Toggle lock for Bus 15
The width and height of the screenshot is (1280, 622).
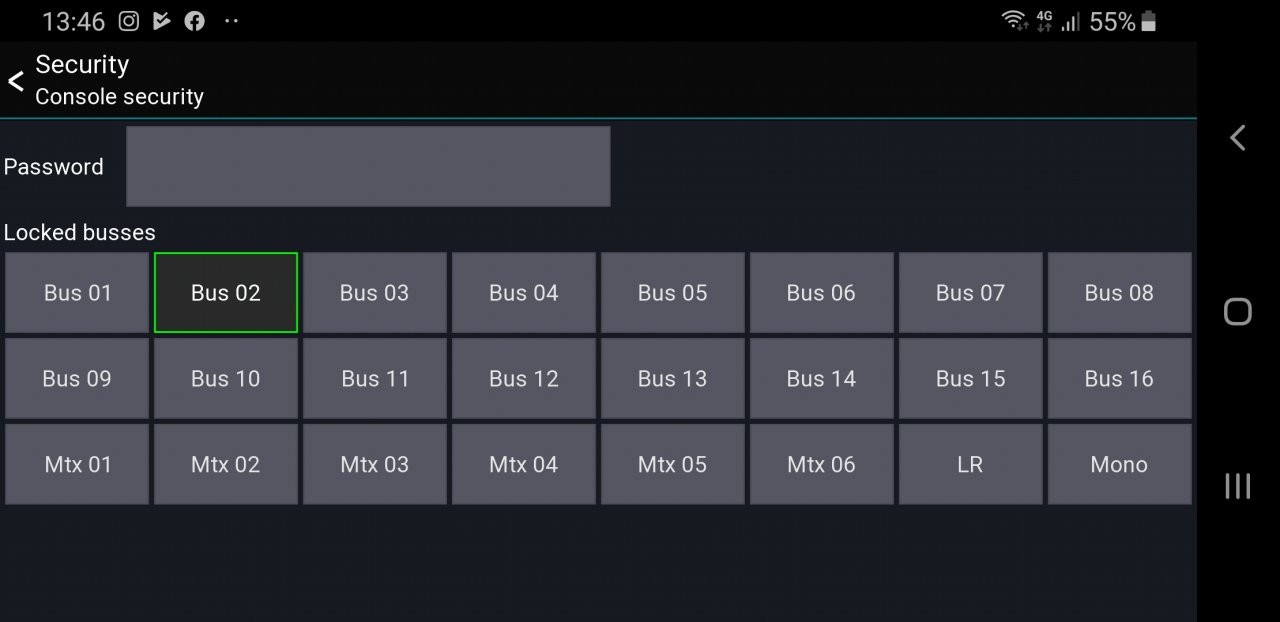(x=970, y=379)
